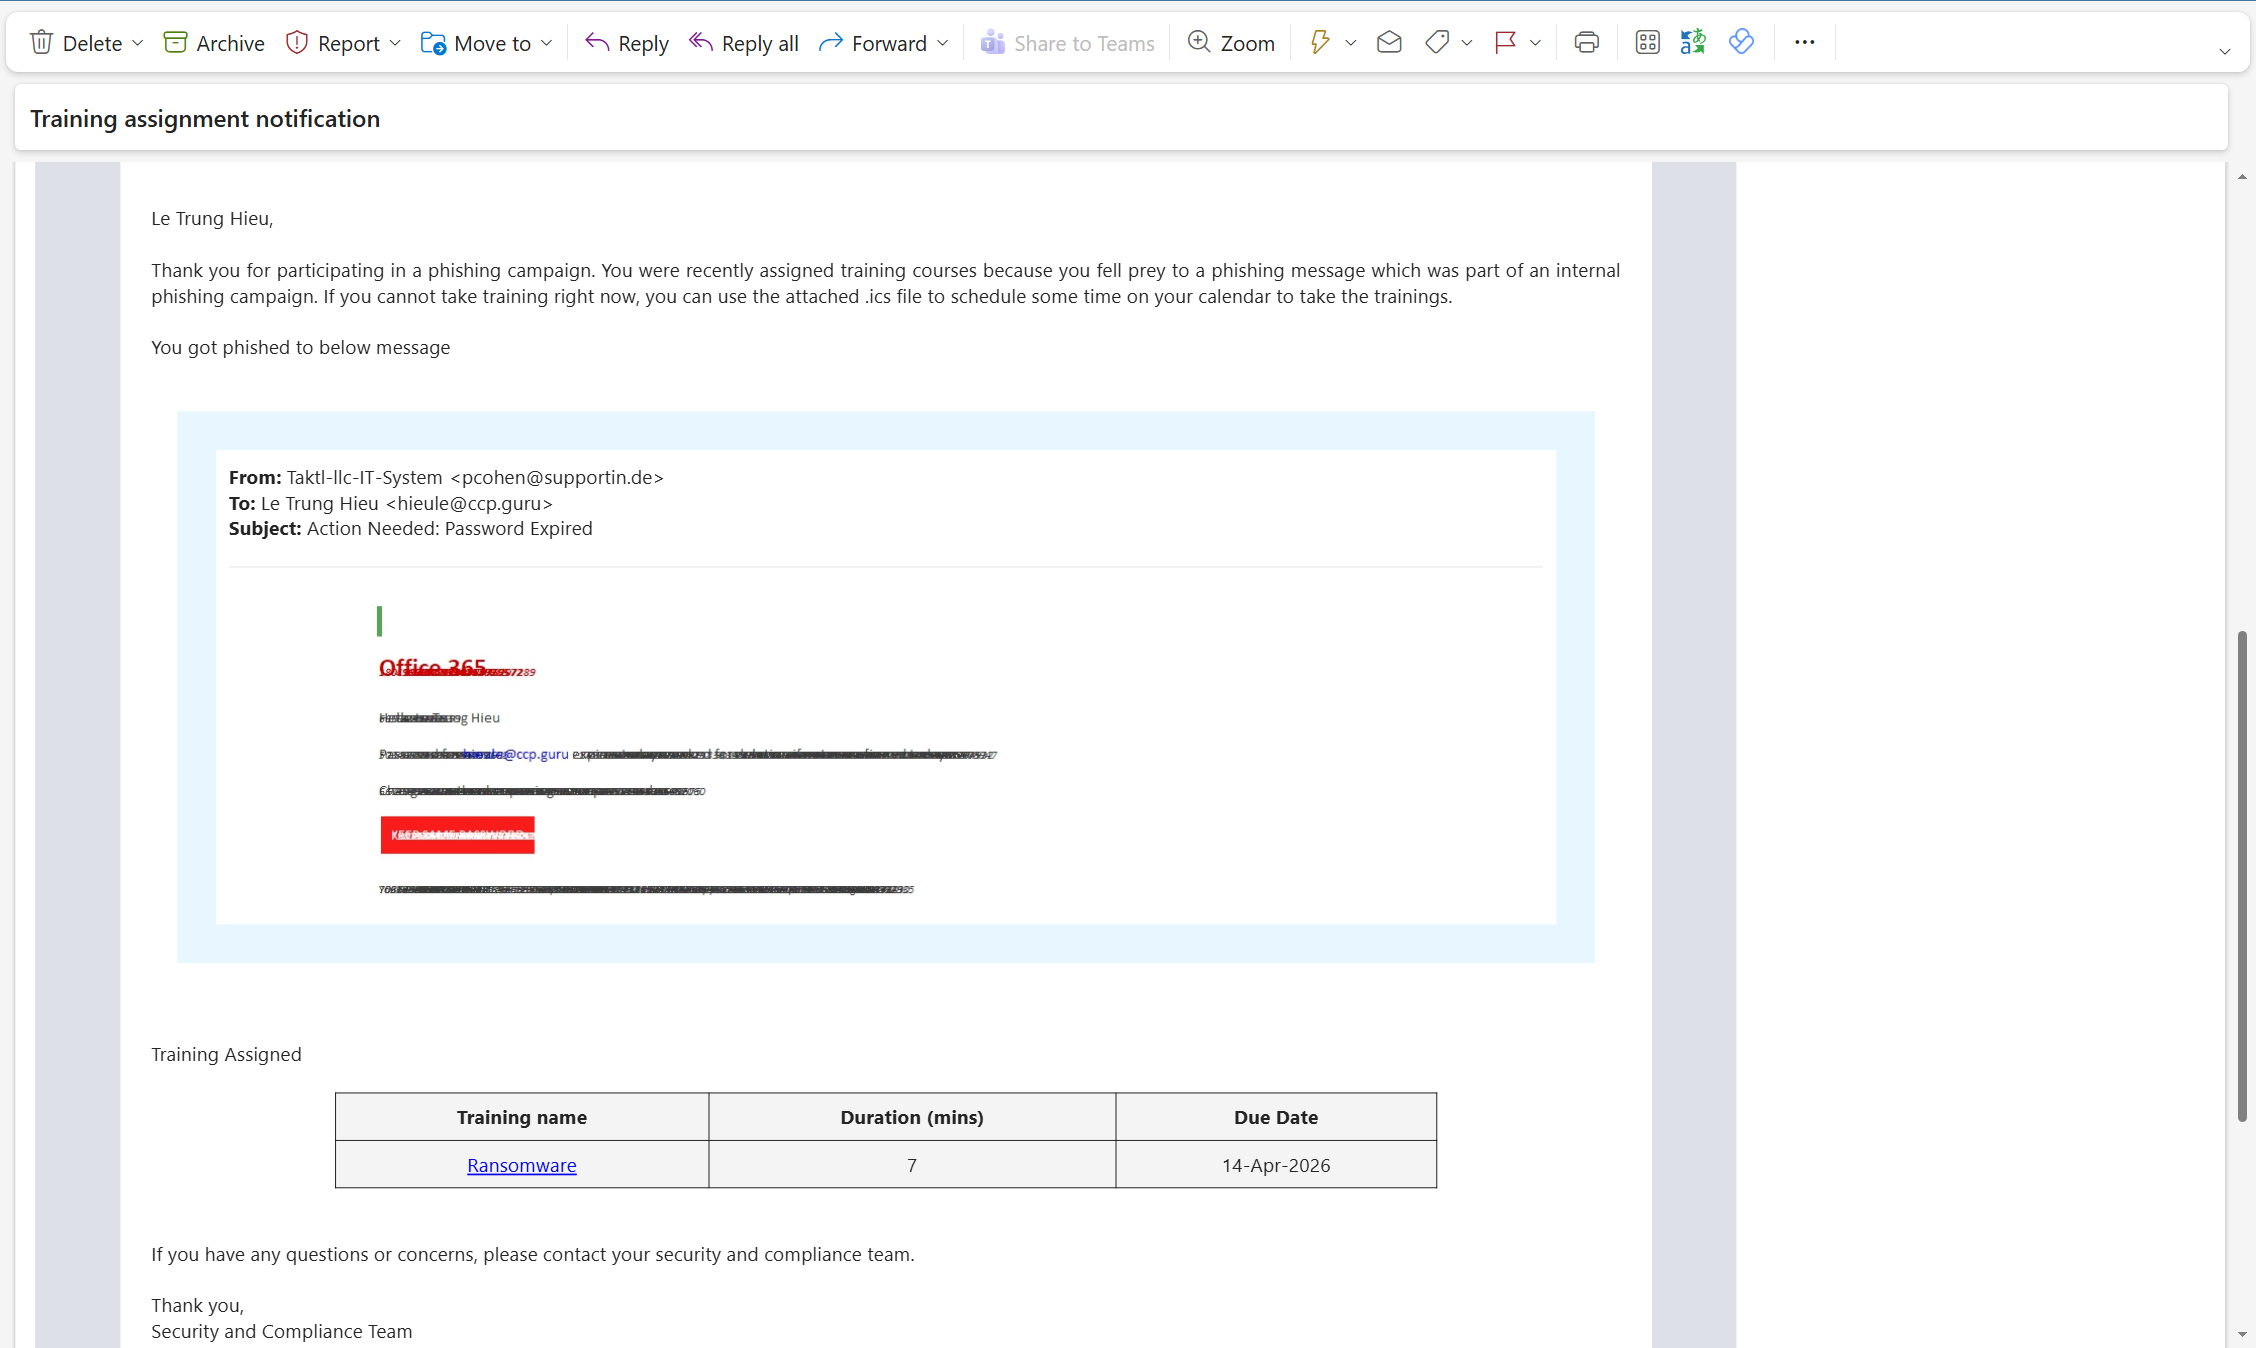Mark message read/unread via envelope icon
The height and width of the screenshot is (1348, 2256).
(1389, 42)
